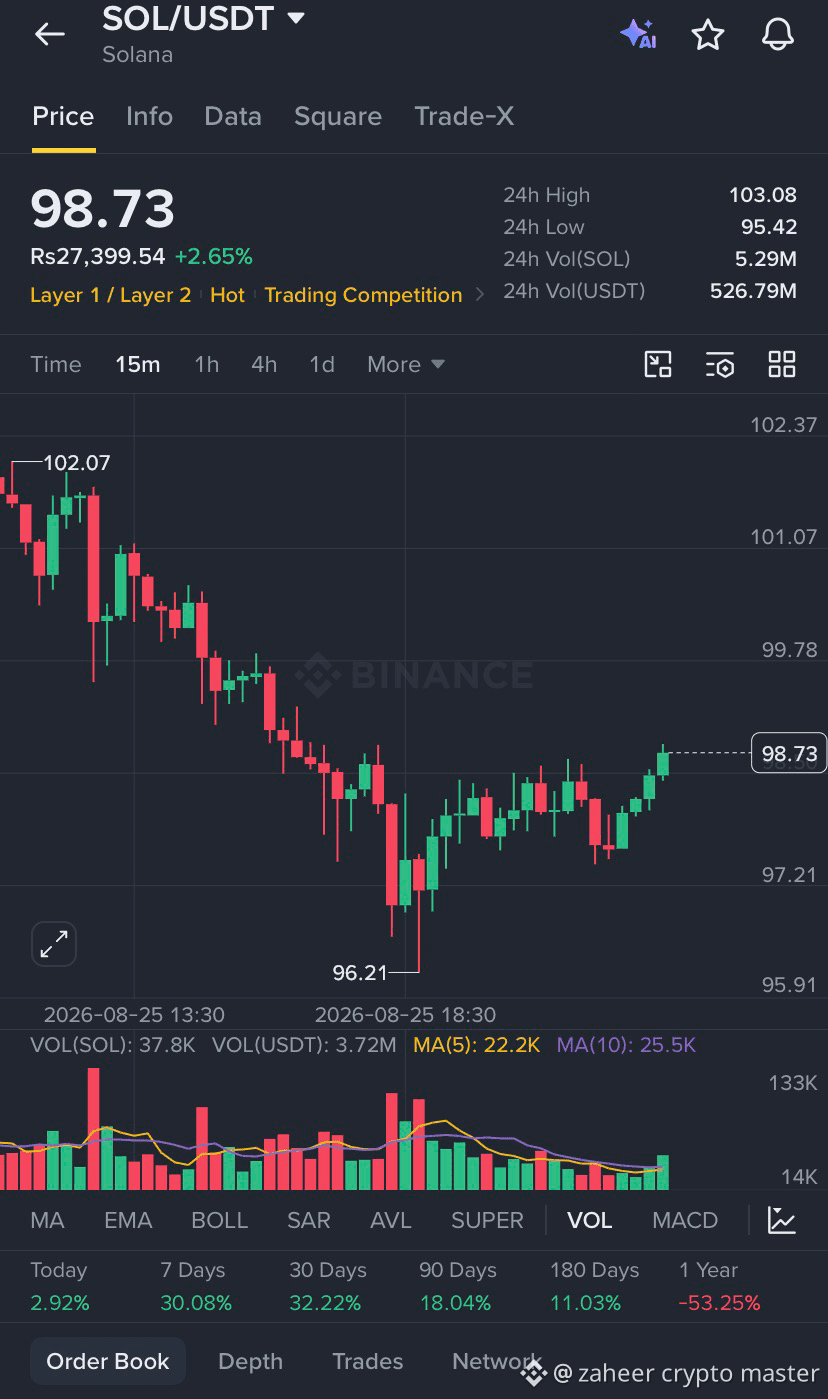Tap the 102.07 high marker on chart
This screenshot has height=1399, width=828.
pyautogui.click(x=77, y=463)
